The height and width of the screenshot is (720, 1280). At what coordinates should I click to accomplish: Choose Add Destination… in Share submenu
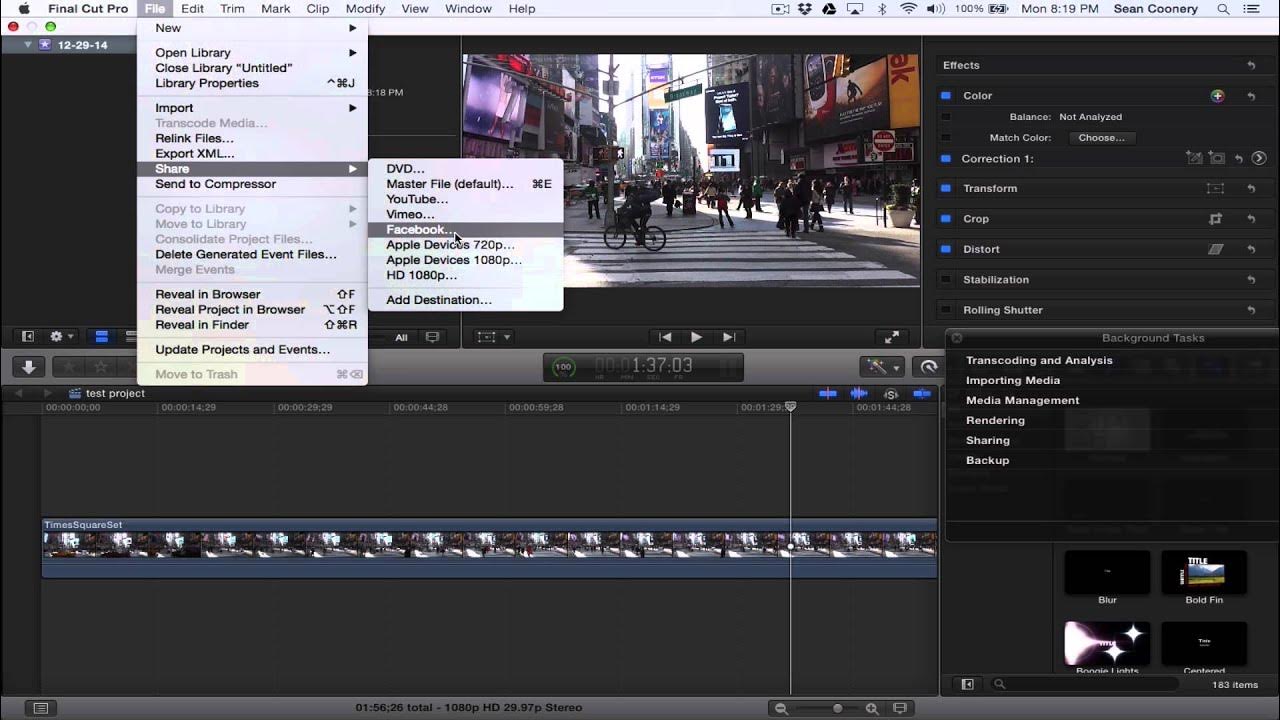click(x=466, y=300)
